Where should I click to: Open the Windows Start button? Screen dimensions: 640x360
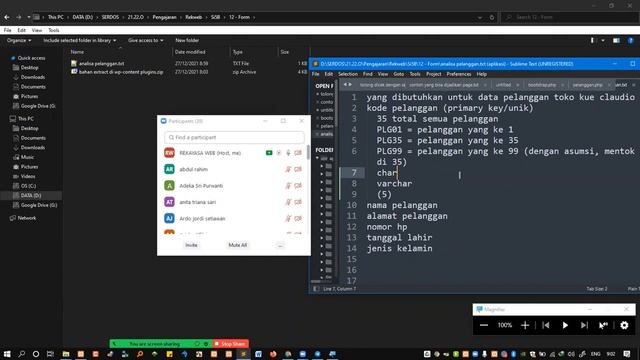pyautogui.click(x=7, y=354)
